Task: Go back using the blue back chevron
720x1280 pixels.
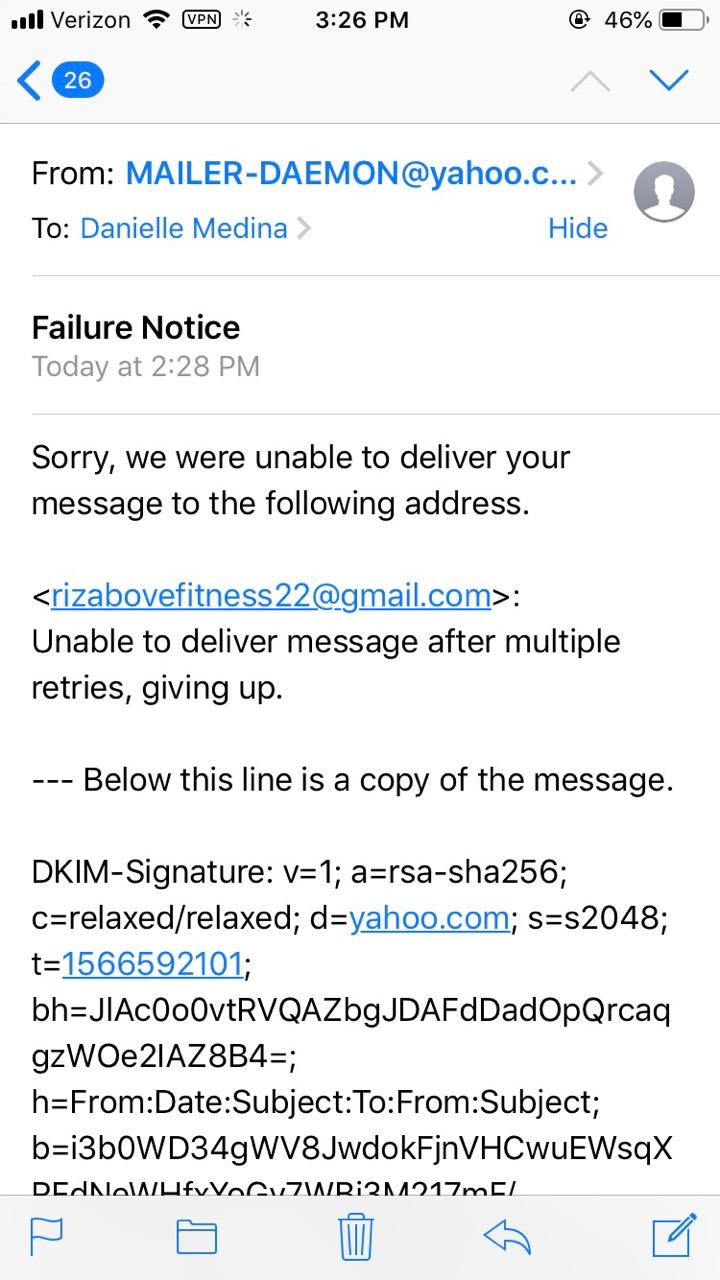Action: (x=30, y=80)
